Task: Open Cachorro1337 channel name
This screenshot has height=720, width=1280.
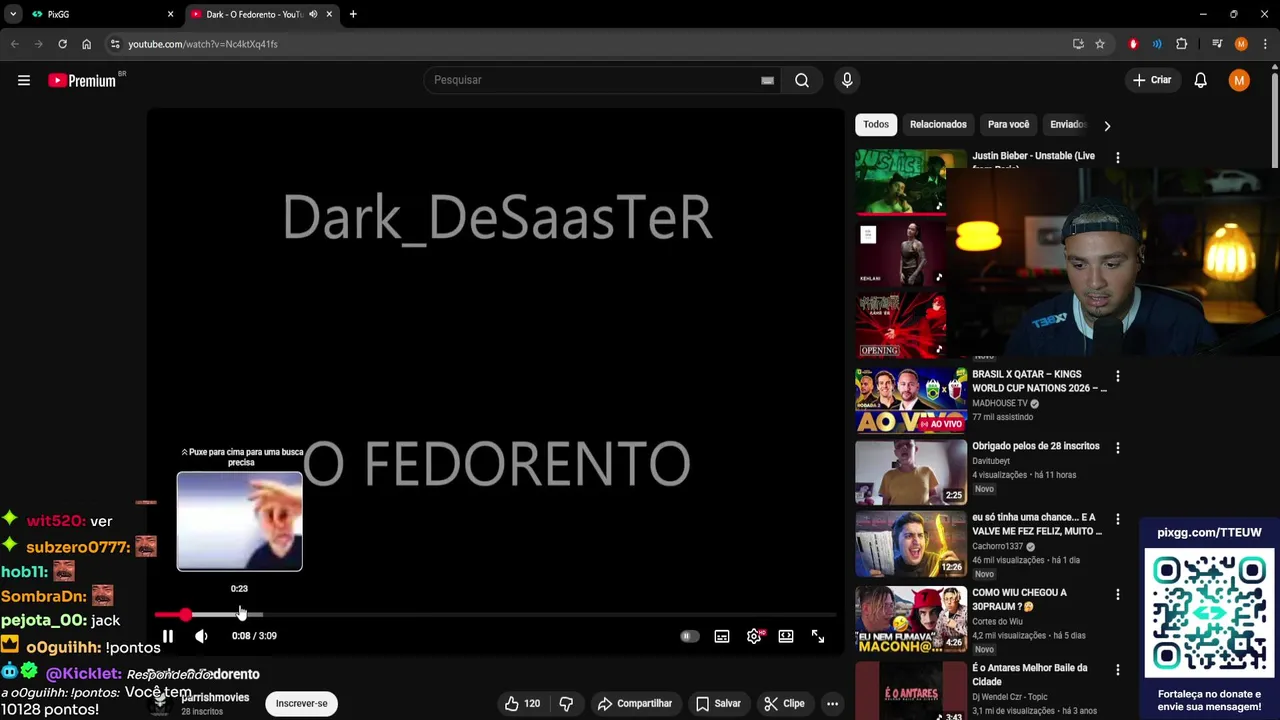Action: coord(998,547)
